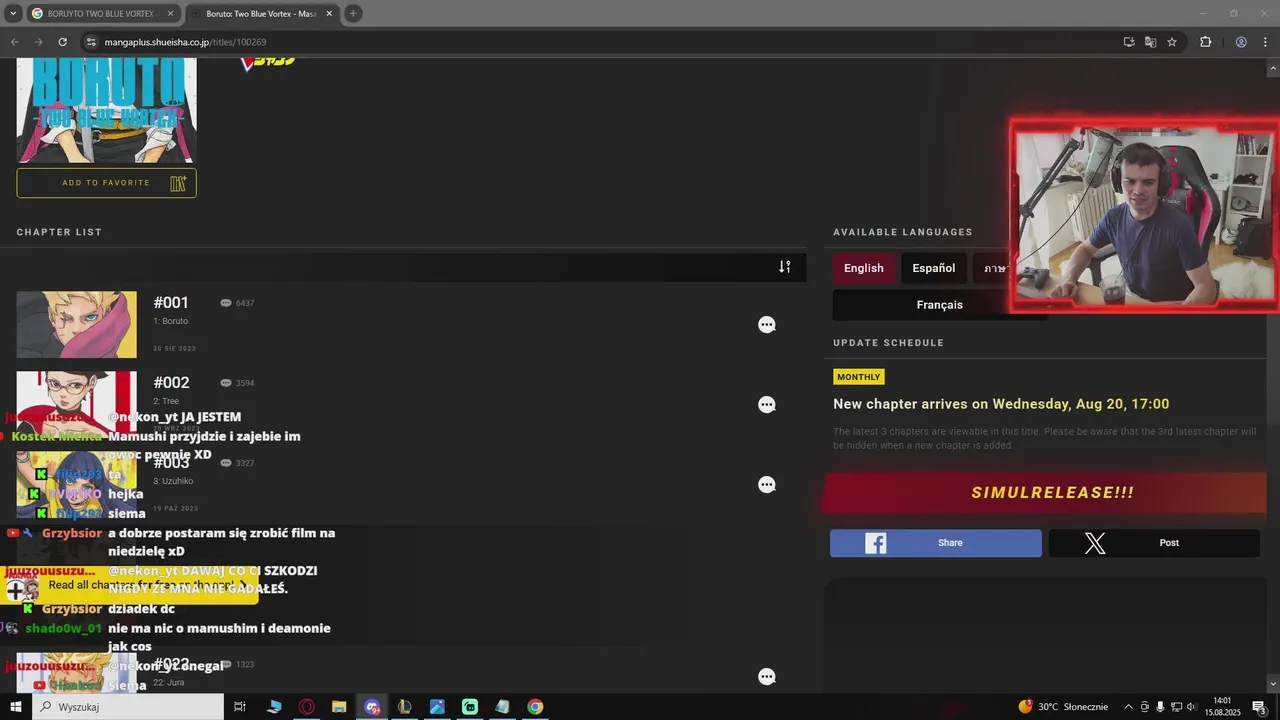The width and height of the screenshot is (1280, 720).
Task: Open weather widget 30°C Słonecznie
Action: (1063, 707)
